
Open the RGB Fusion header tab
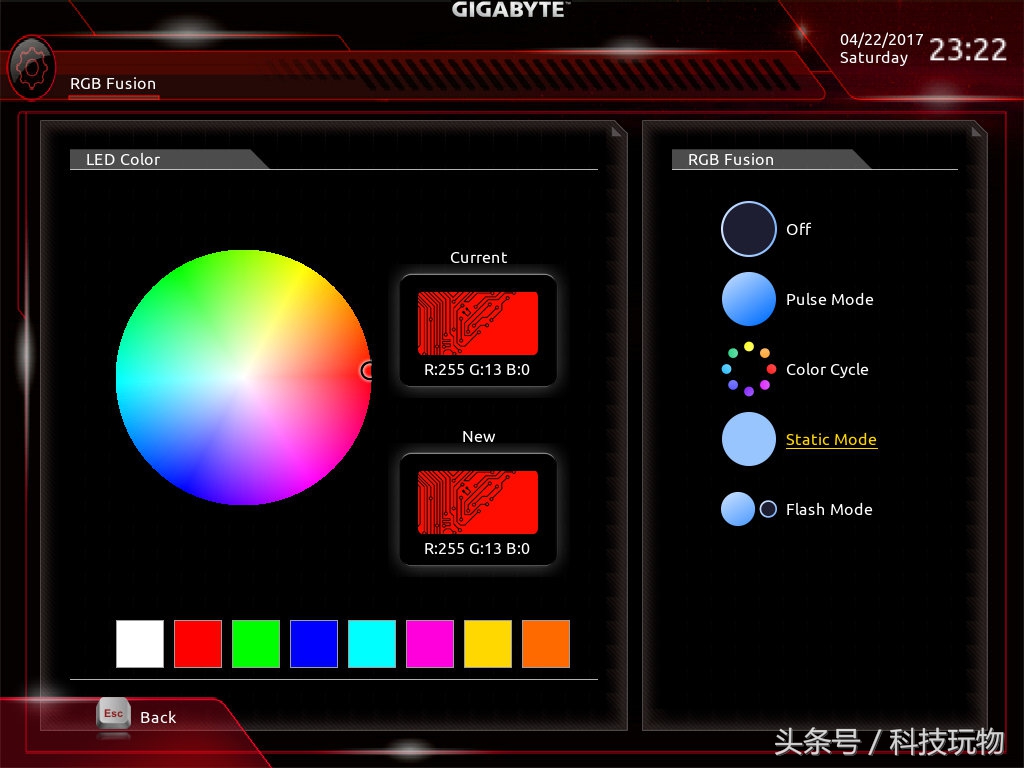113,84
